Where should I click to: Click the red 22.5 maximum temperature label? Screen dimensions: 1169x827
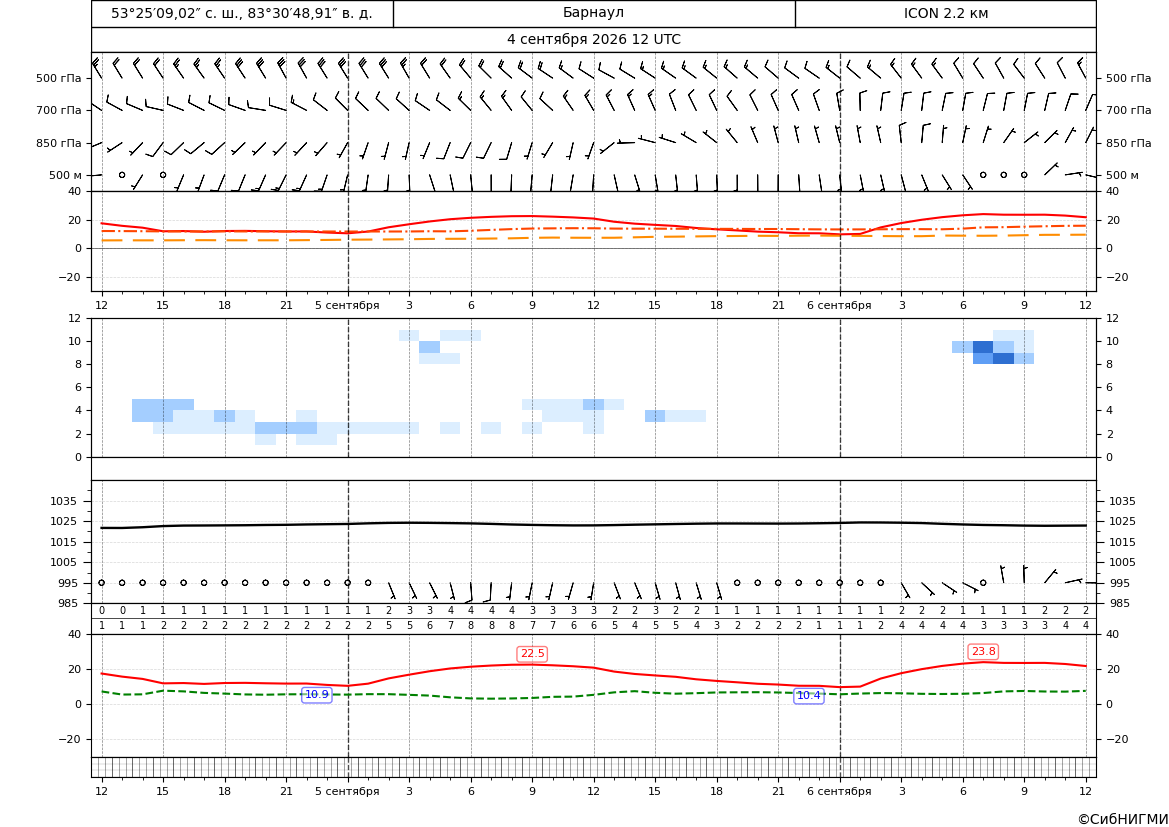[x=532, y=653]
